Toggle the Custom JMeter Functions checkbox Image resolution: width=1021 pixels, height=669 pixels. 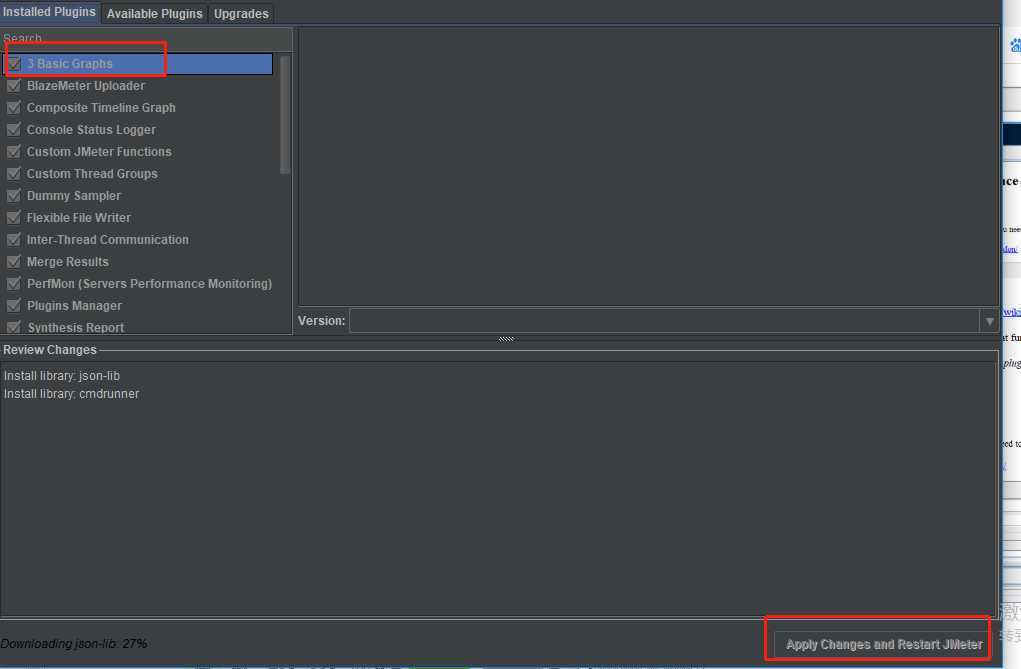point(14,152)
